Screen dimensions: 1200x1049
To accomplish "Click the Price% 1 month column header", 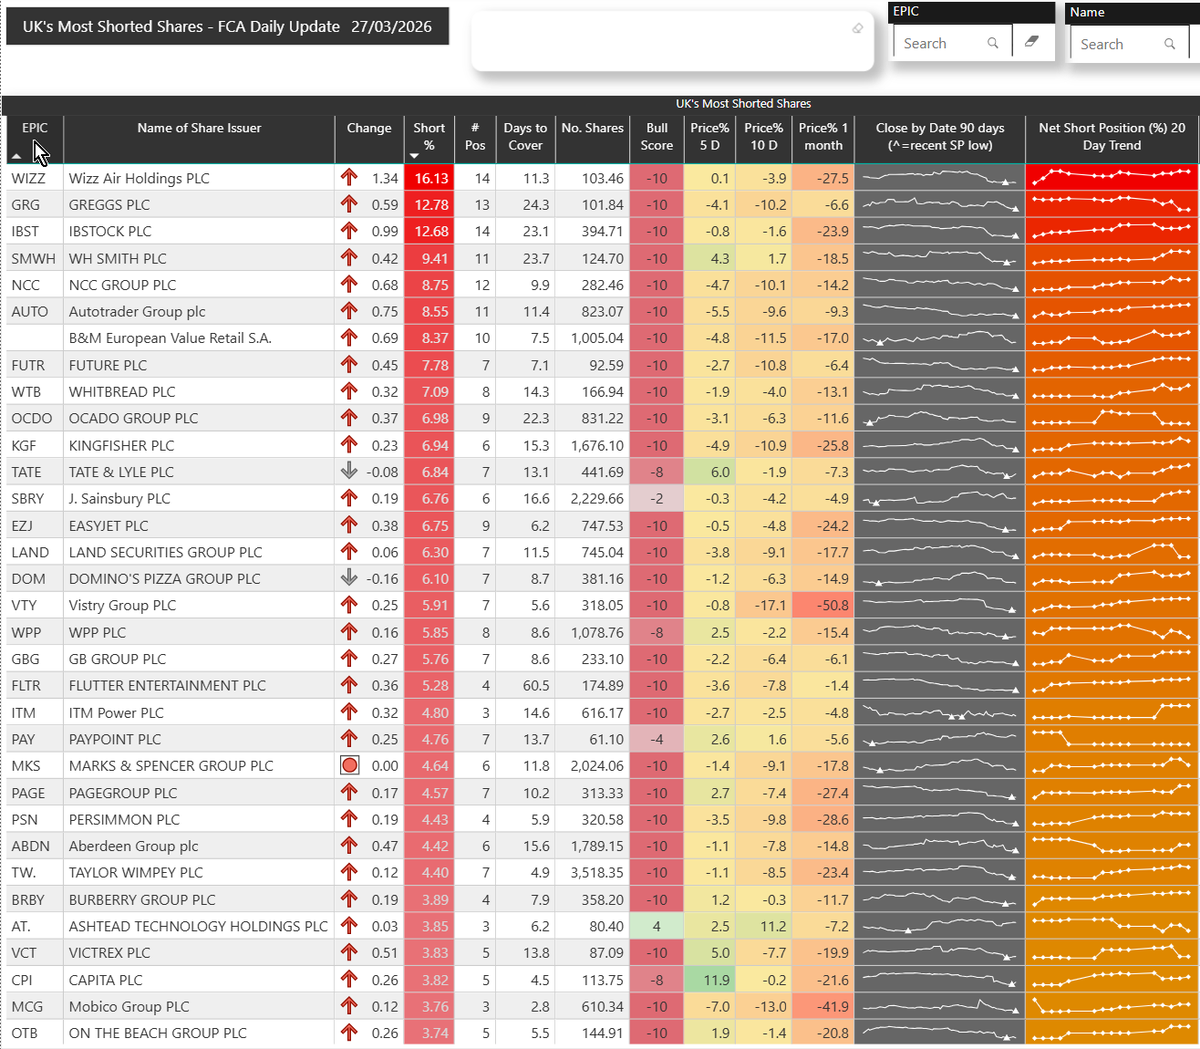I will [823, 137].
